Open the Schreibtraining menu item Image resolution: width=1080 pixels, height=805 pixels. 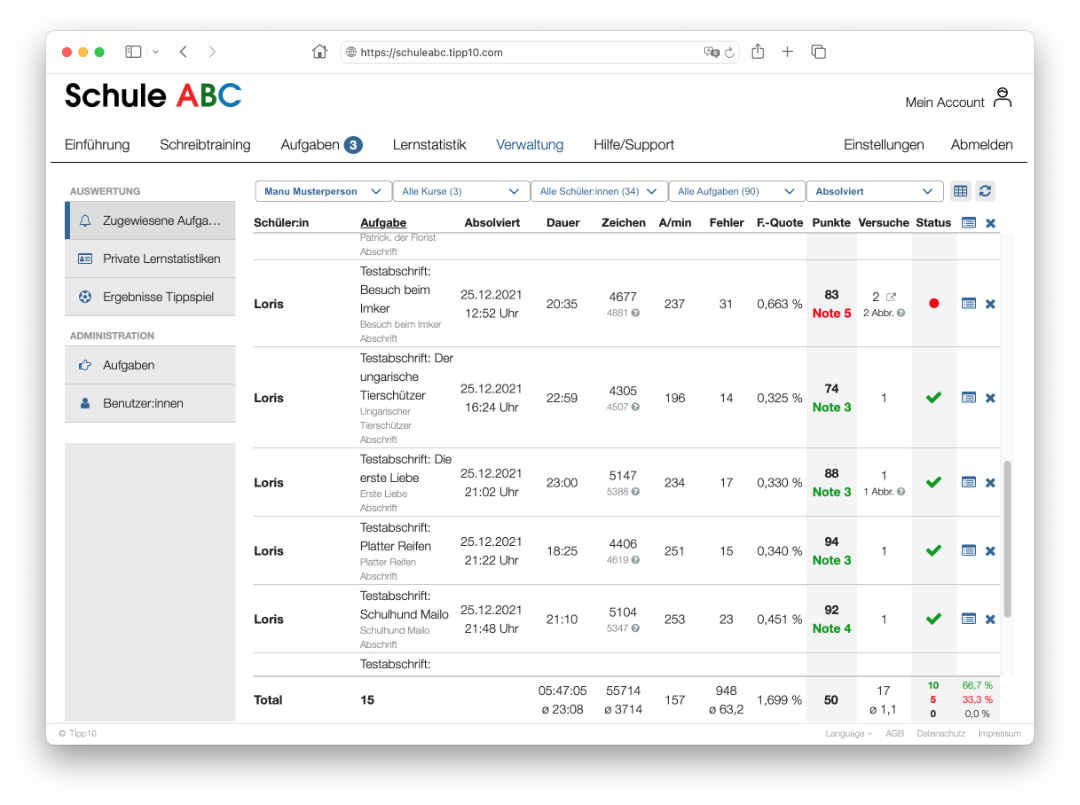click(x=205, y=145)
